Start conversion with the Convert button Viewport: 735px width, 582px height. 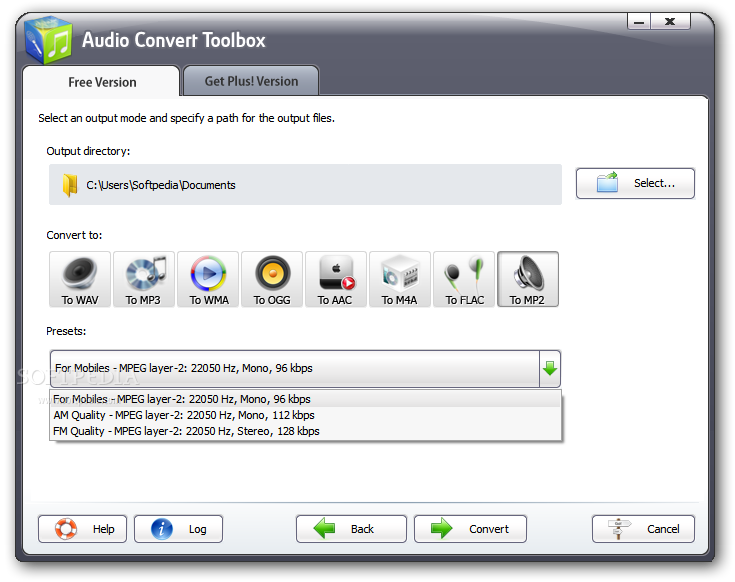click(470, 529)
